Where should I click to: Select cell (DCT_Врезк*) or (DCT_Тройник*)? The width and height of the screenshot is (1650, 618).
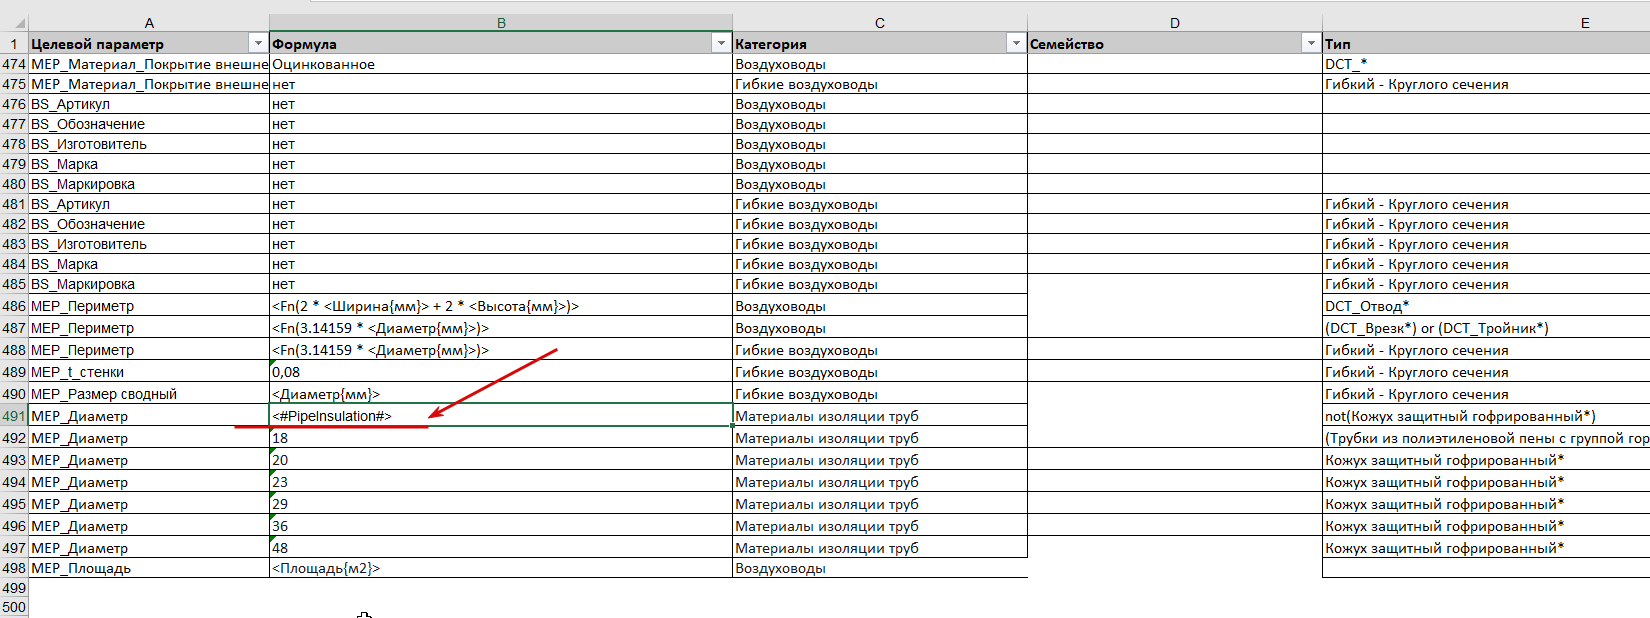pos(1486,328)
